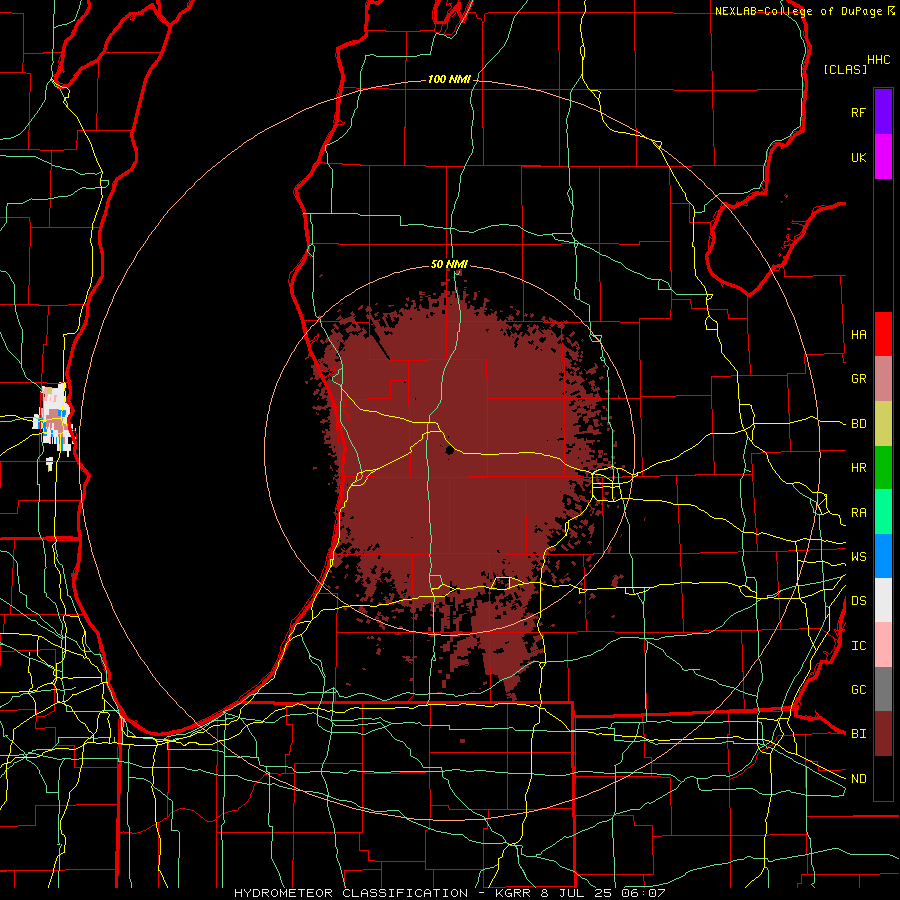
Task: Click the BI legend label
Action: tap(858, 734)
